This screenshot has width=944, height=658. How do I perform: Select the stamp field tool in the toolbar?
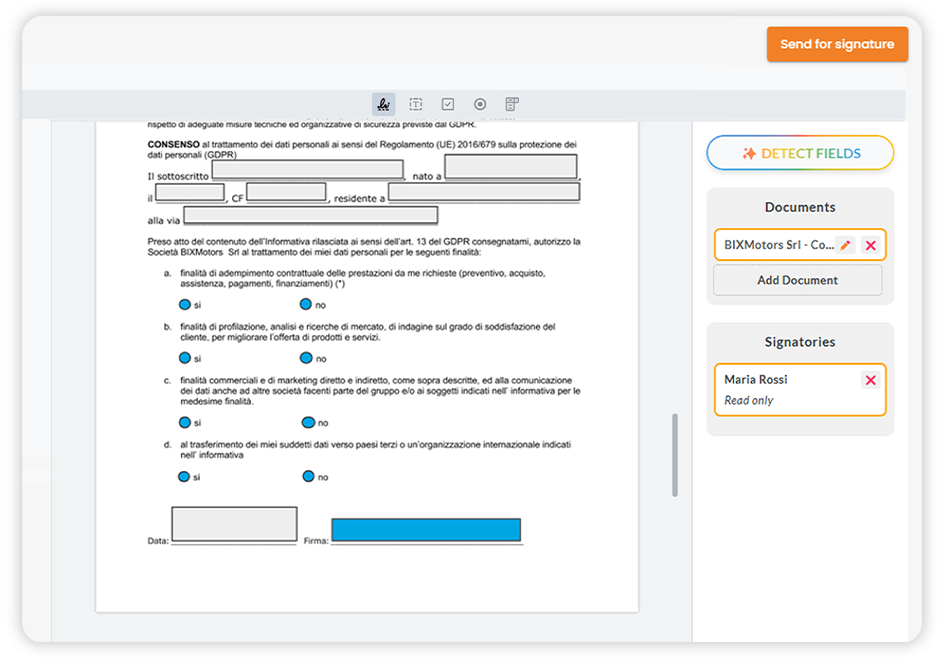(511, 103)
